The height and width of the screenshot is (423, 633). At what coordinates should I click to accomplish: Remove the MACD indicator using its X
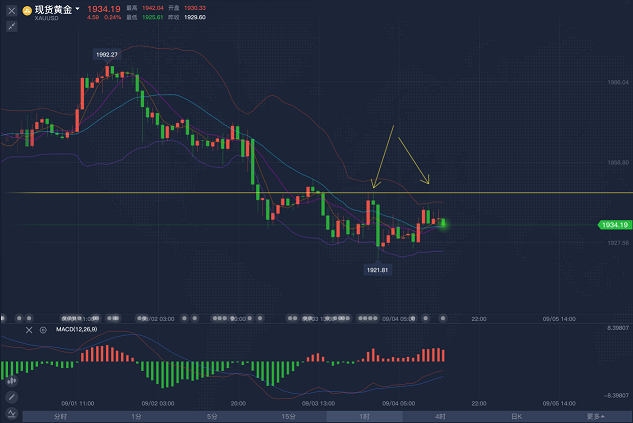[29, 329]
